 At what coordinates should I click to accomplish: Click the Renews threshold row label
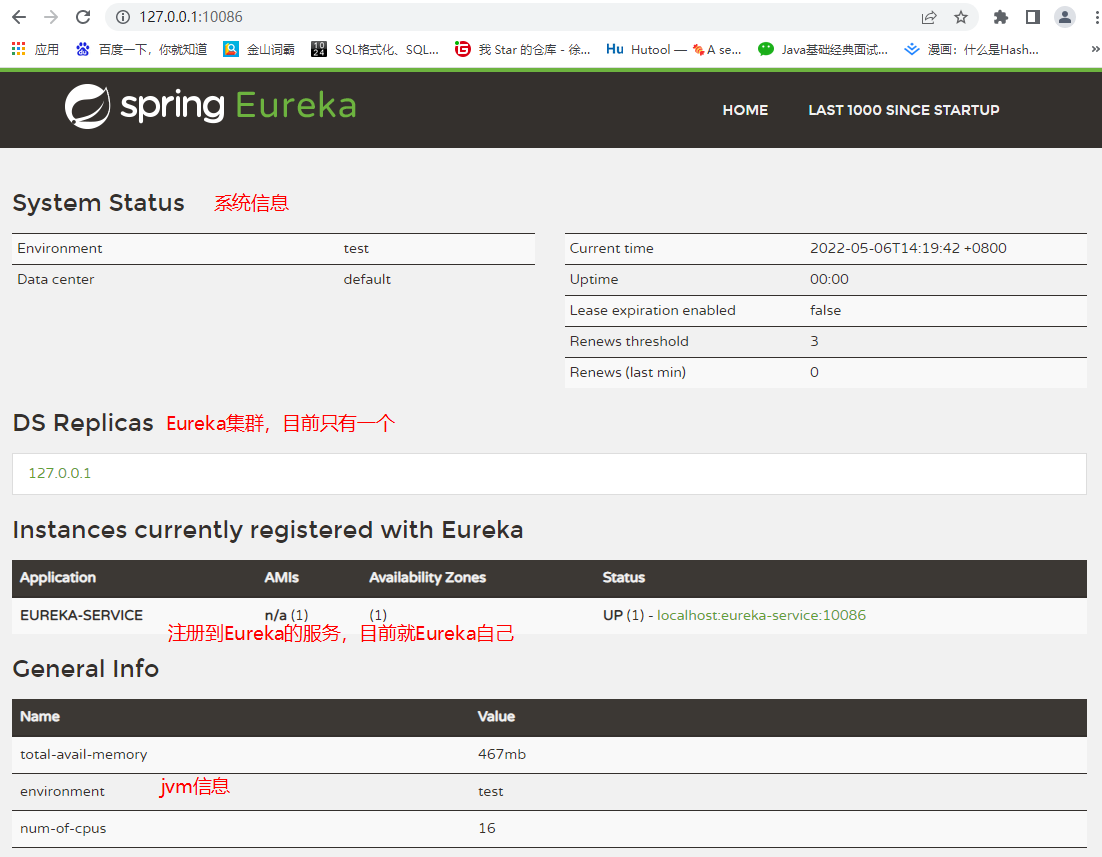point(629,341)
